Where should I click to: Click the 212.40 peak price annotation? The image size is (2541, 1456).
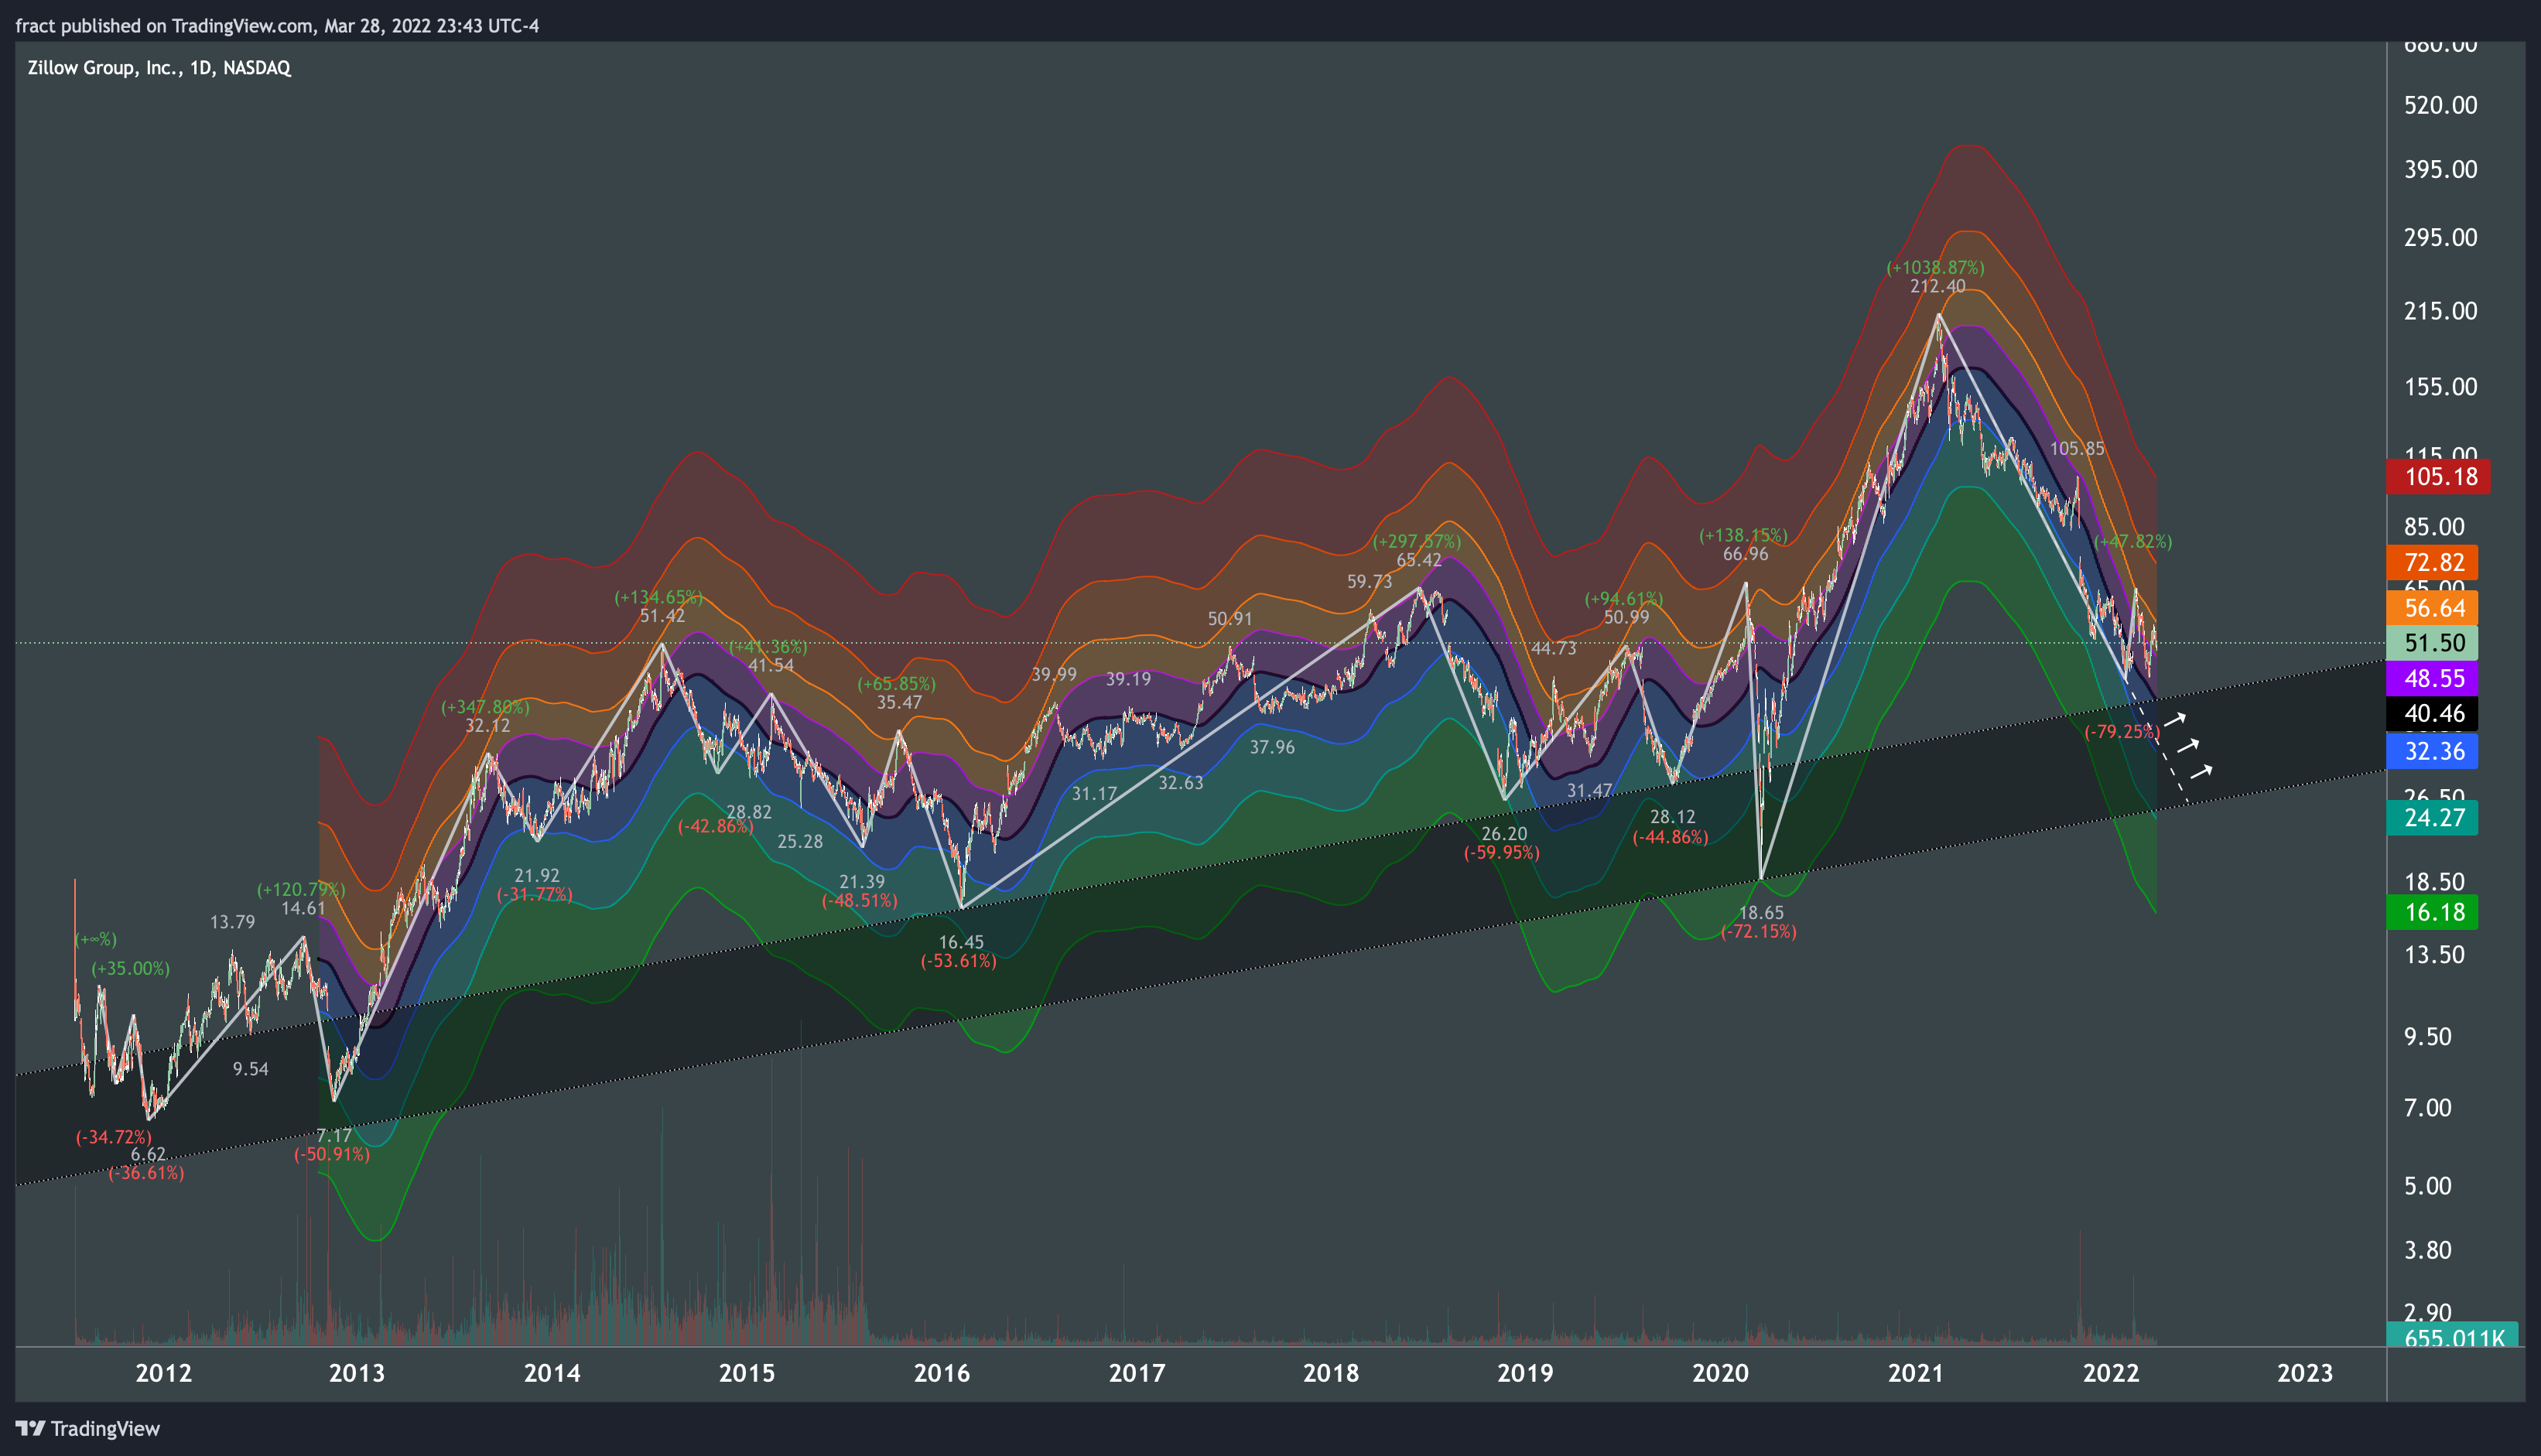click(x=1937, y=287)
